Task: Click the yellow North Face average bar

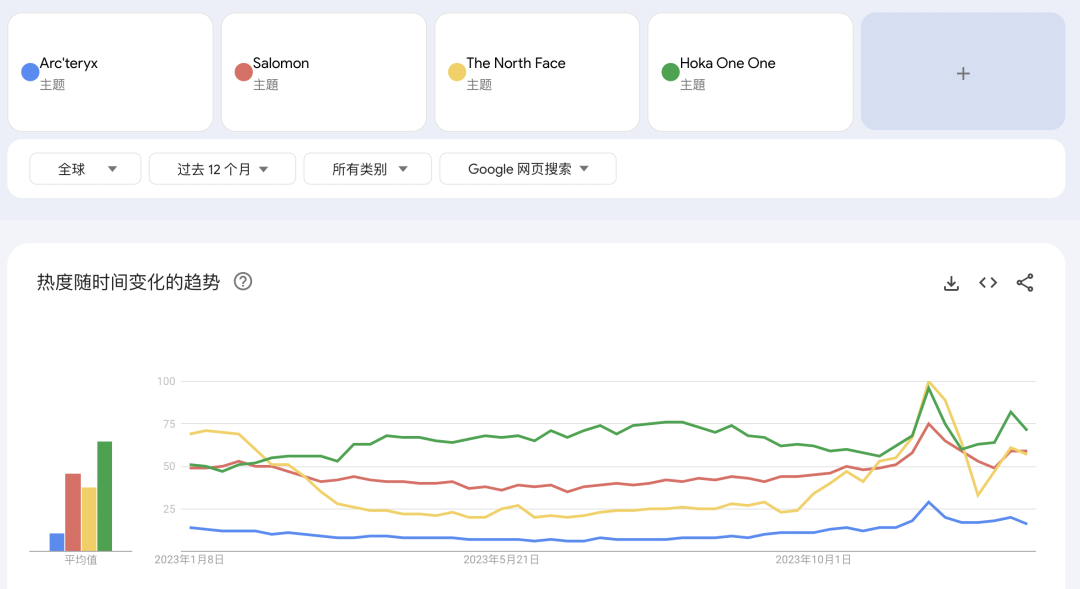Action: click(89, 519)
